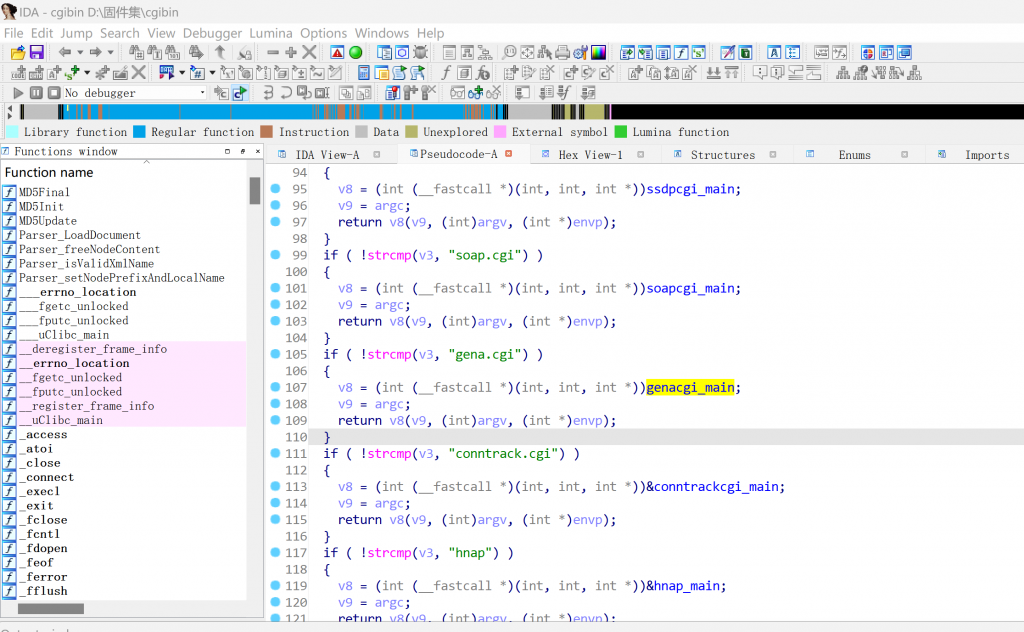Image resolution: width=1024 pixels, height=632 pixels.
Task: Click the red warning triangle icon
Action: point(337,52)
